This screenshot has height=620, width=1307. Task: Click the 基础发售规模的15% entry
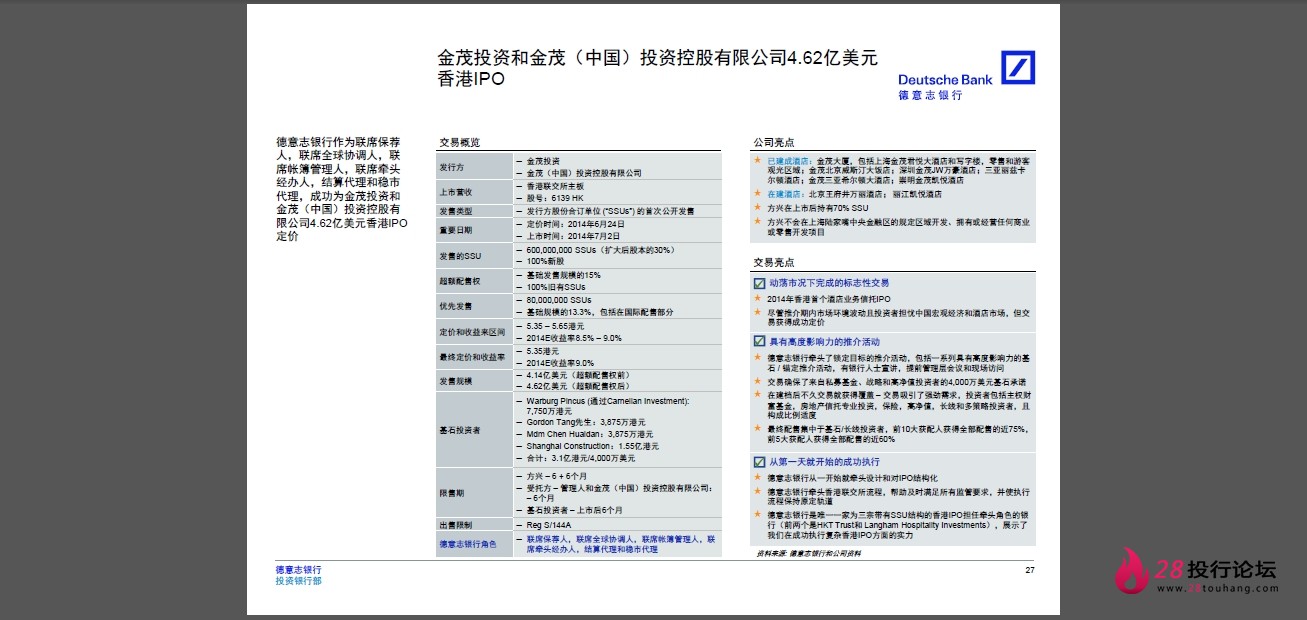(x=564, y=275)
